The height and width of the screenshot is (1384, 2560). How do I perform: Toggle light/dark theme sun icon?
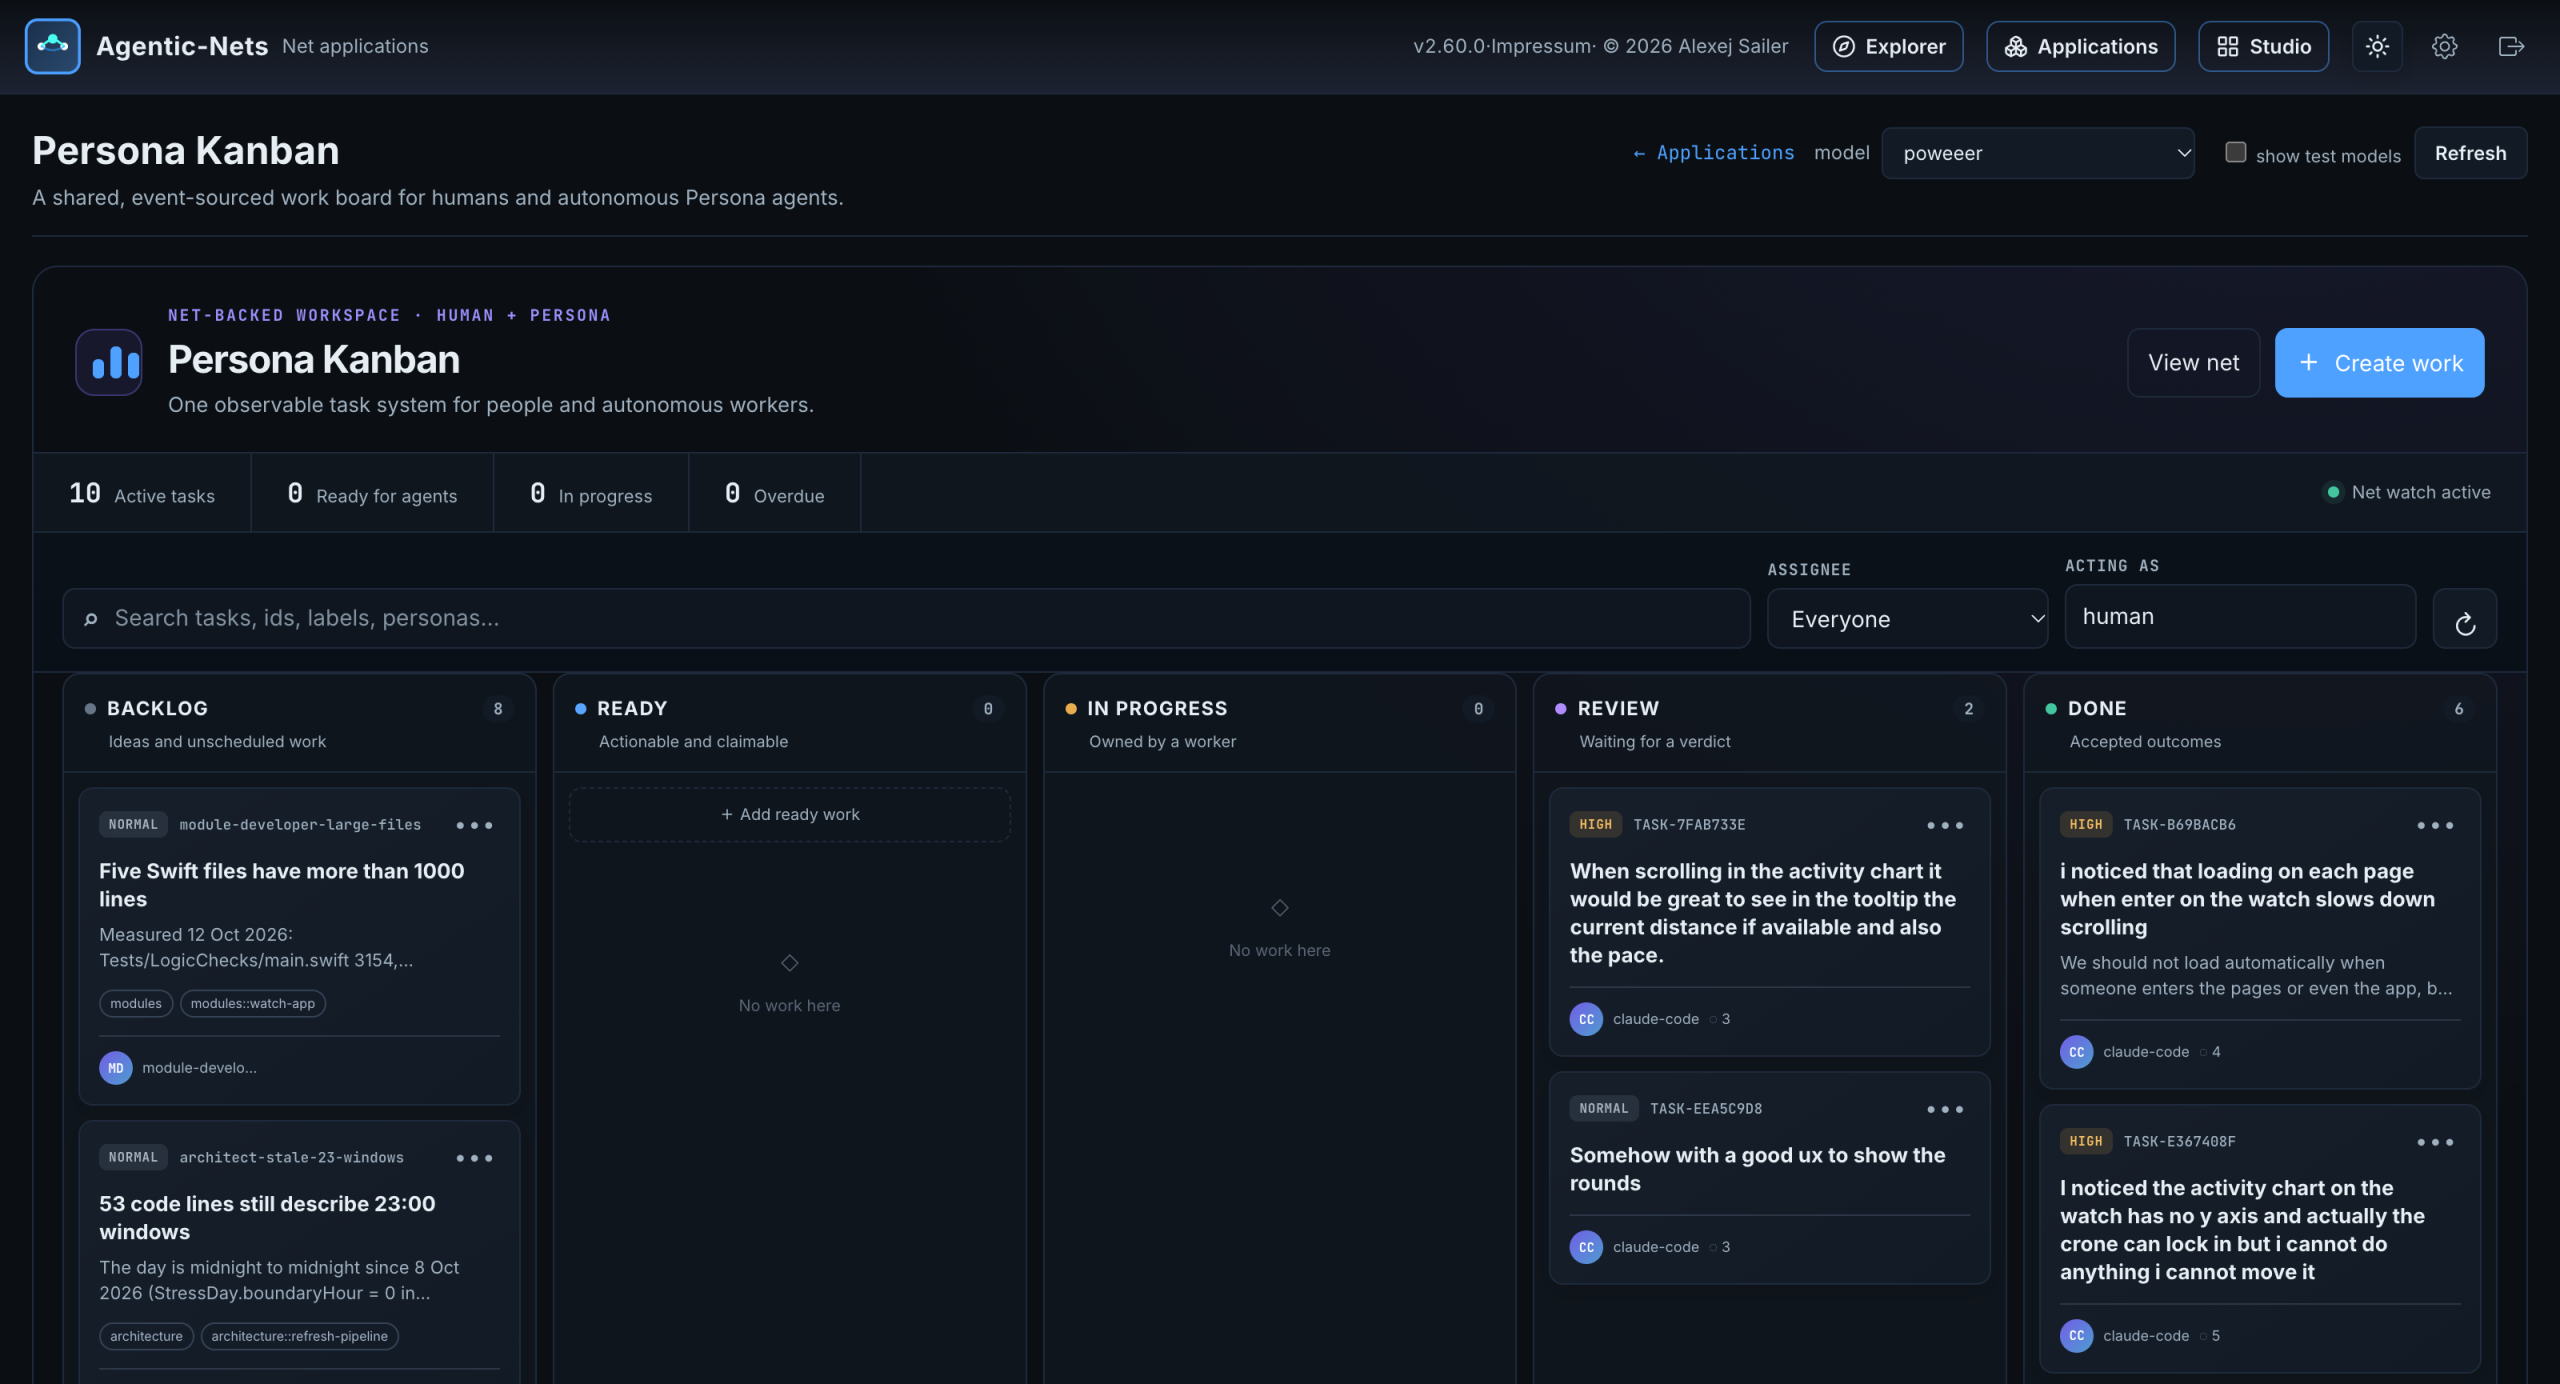click(2377, 46)
